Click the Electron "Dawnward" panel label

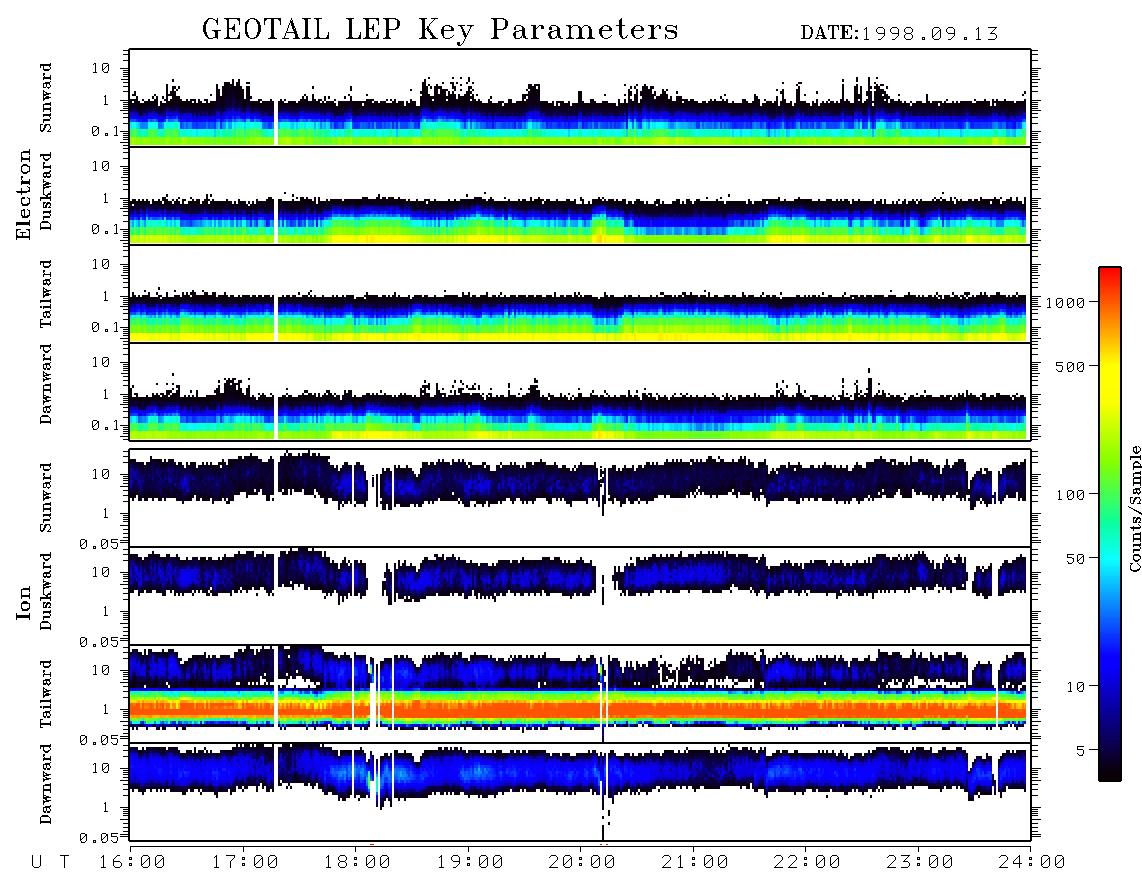[x=46, y=385]
